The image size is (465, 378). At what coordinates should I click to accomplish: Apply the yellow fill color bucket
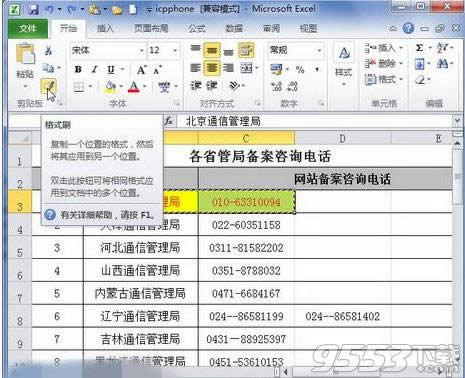110,87
